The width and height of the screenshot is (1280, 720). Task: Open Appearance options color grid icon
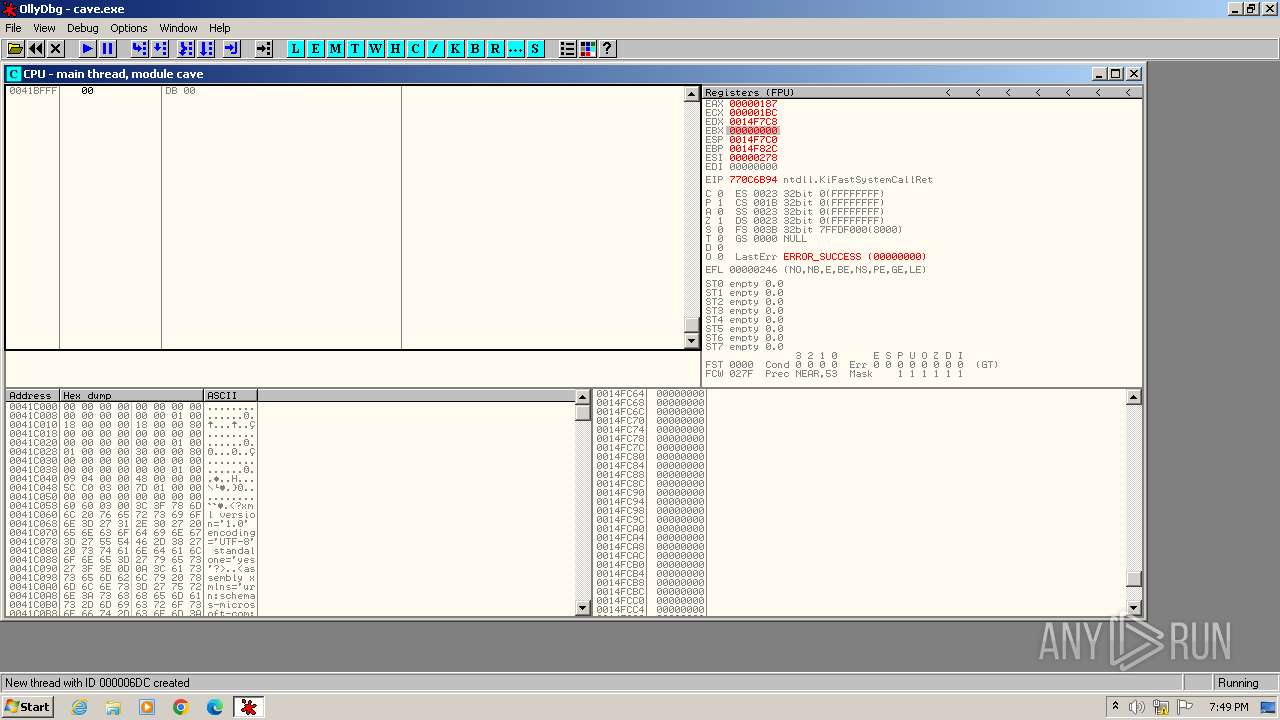(x=587, y=48)
